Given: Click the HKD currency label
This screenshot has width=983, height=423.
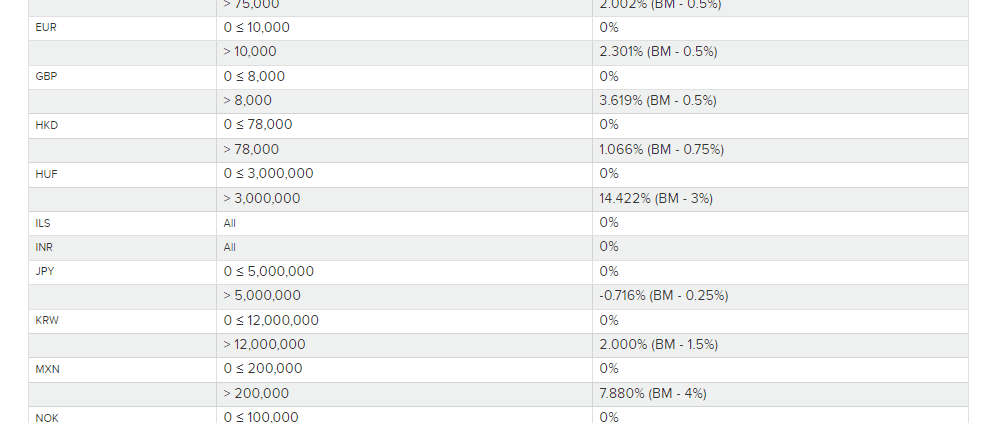Looking at the screenshot, I should pyautogui.click(x=46, y=126).
